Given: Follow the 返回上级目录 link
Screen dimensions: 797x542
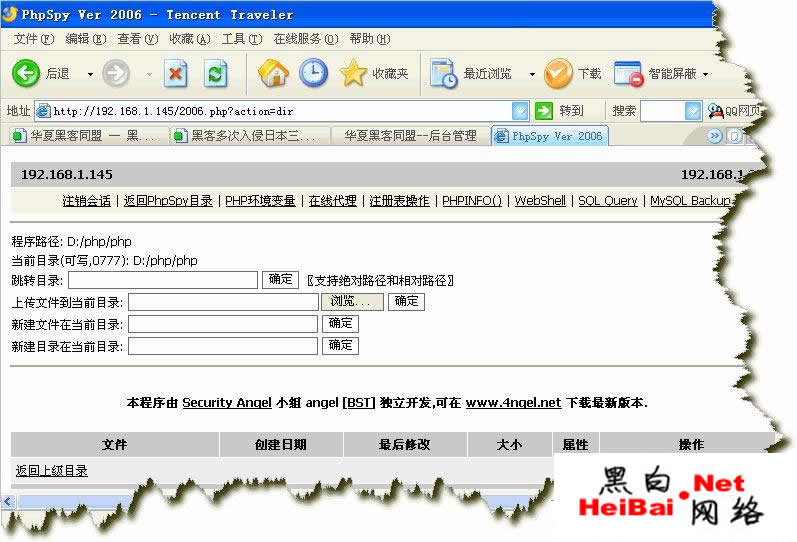Looking at the screenshot, I should pyautogui.click(x=51, y=471).
